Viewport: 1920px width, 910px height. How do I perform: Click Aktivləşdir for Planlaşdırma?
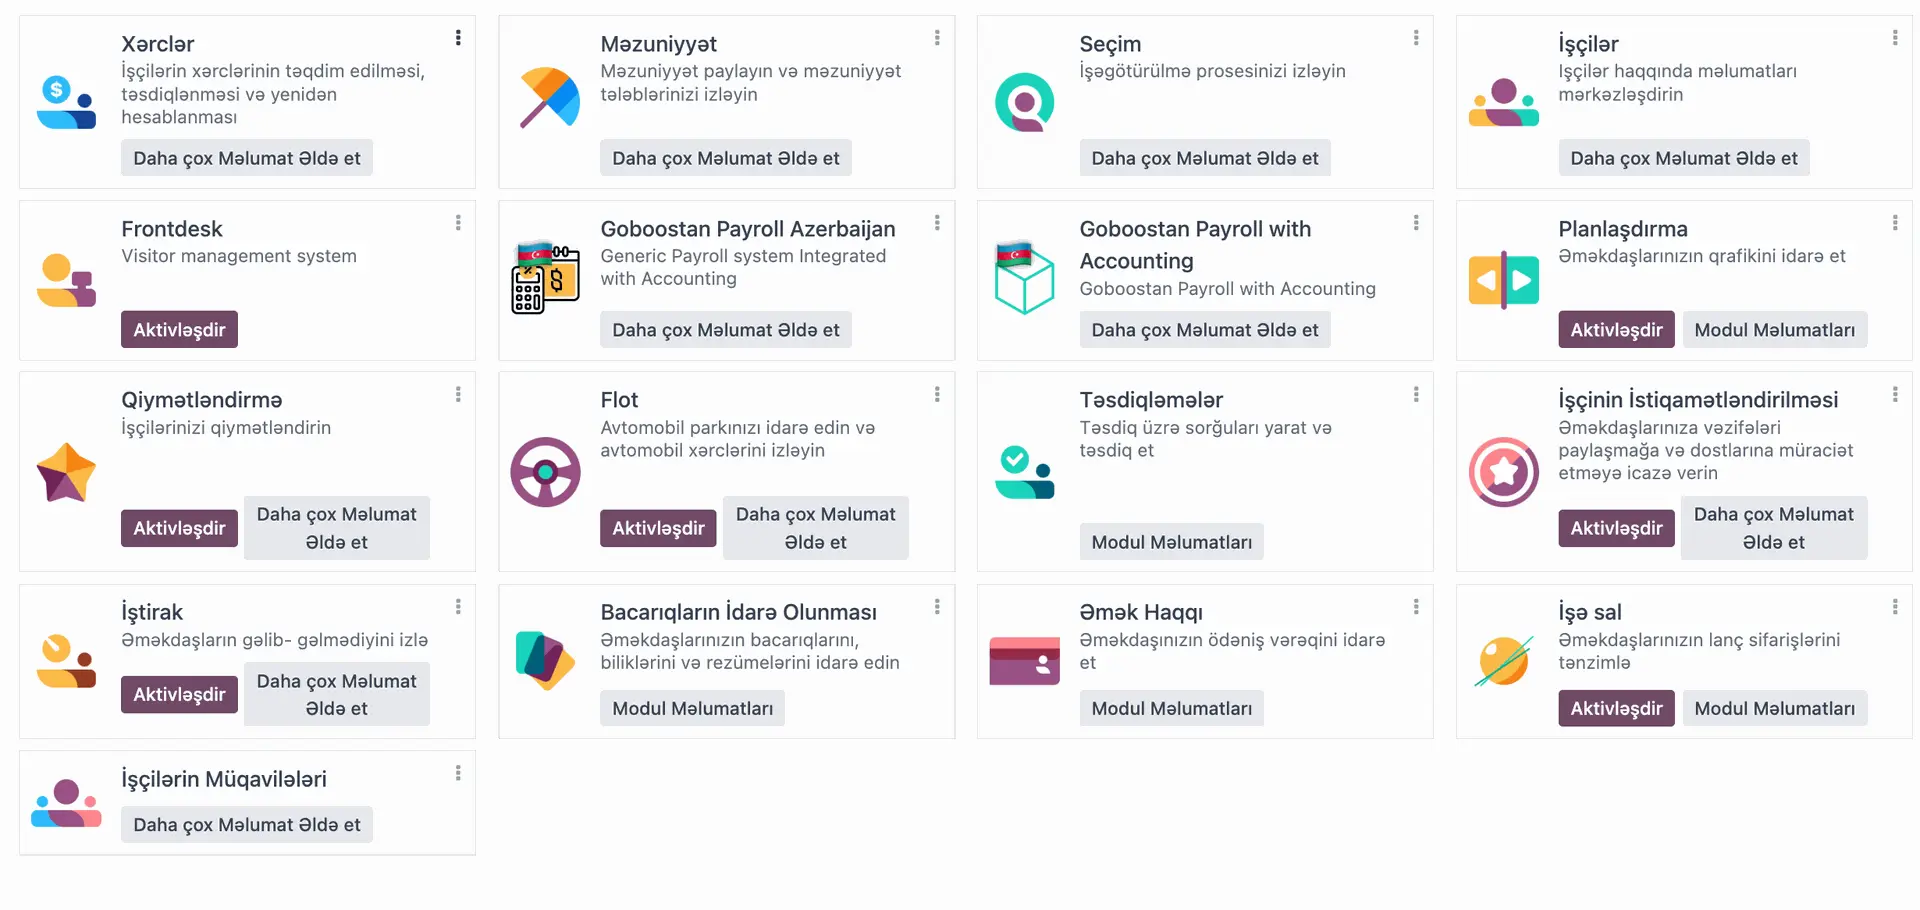pos(1616,330)
